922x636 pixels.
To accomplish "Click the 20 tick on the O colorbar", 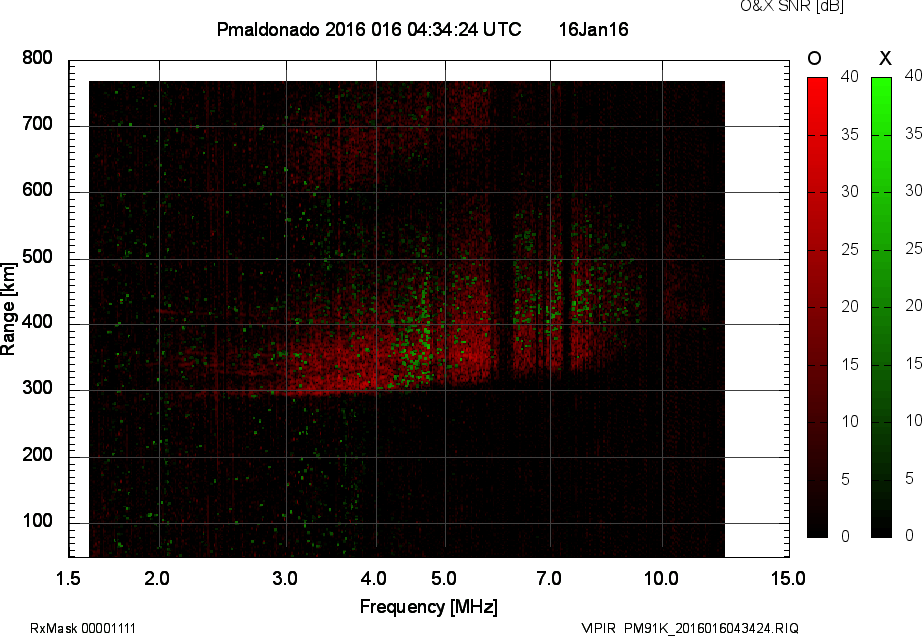I will tap(850, 307).
